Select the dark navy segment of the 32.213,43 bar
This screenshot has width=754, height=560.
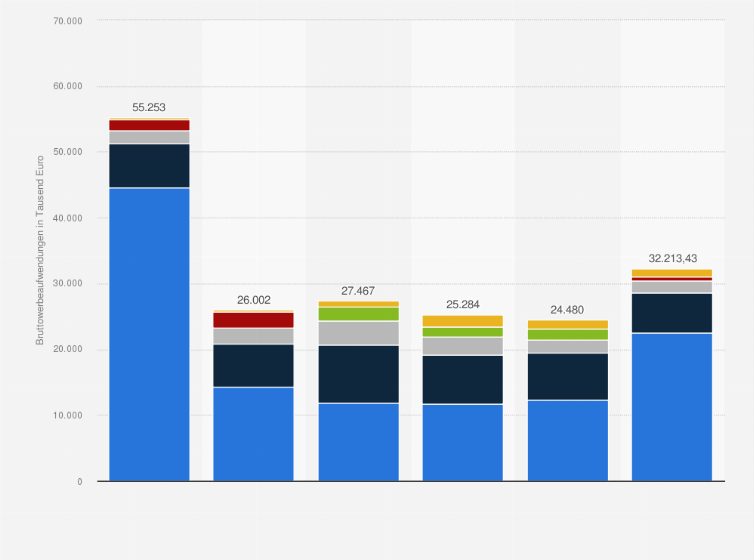pos(672,312)
